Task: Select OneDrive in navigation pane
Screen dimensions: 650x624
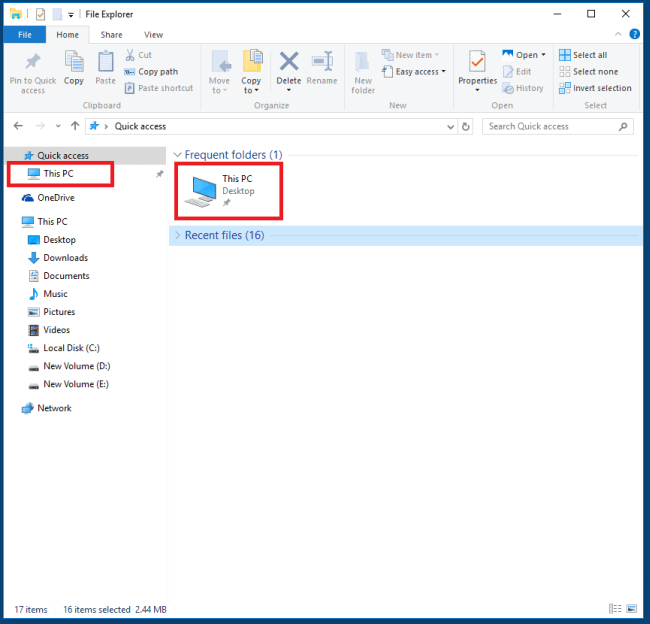Action: point(48,198)
